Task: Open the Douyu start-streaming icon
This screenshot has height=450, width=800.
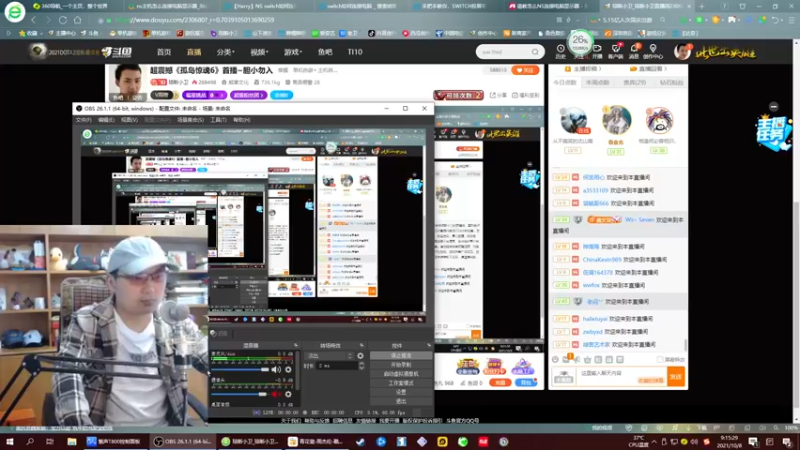Action: click(x=597, y=52)
